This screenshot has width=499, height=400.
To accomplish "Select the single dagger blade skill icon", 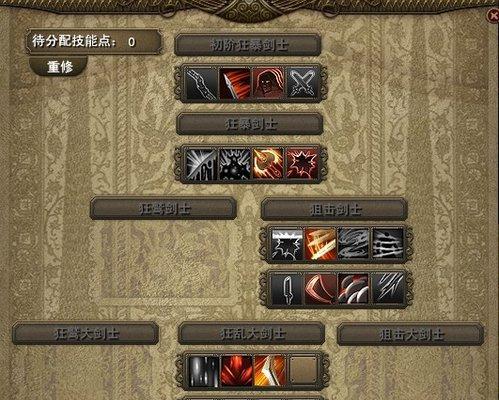I will pos(287,289).
